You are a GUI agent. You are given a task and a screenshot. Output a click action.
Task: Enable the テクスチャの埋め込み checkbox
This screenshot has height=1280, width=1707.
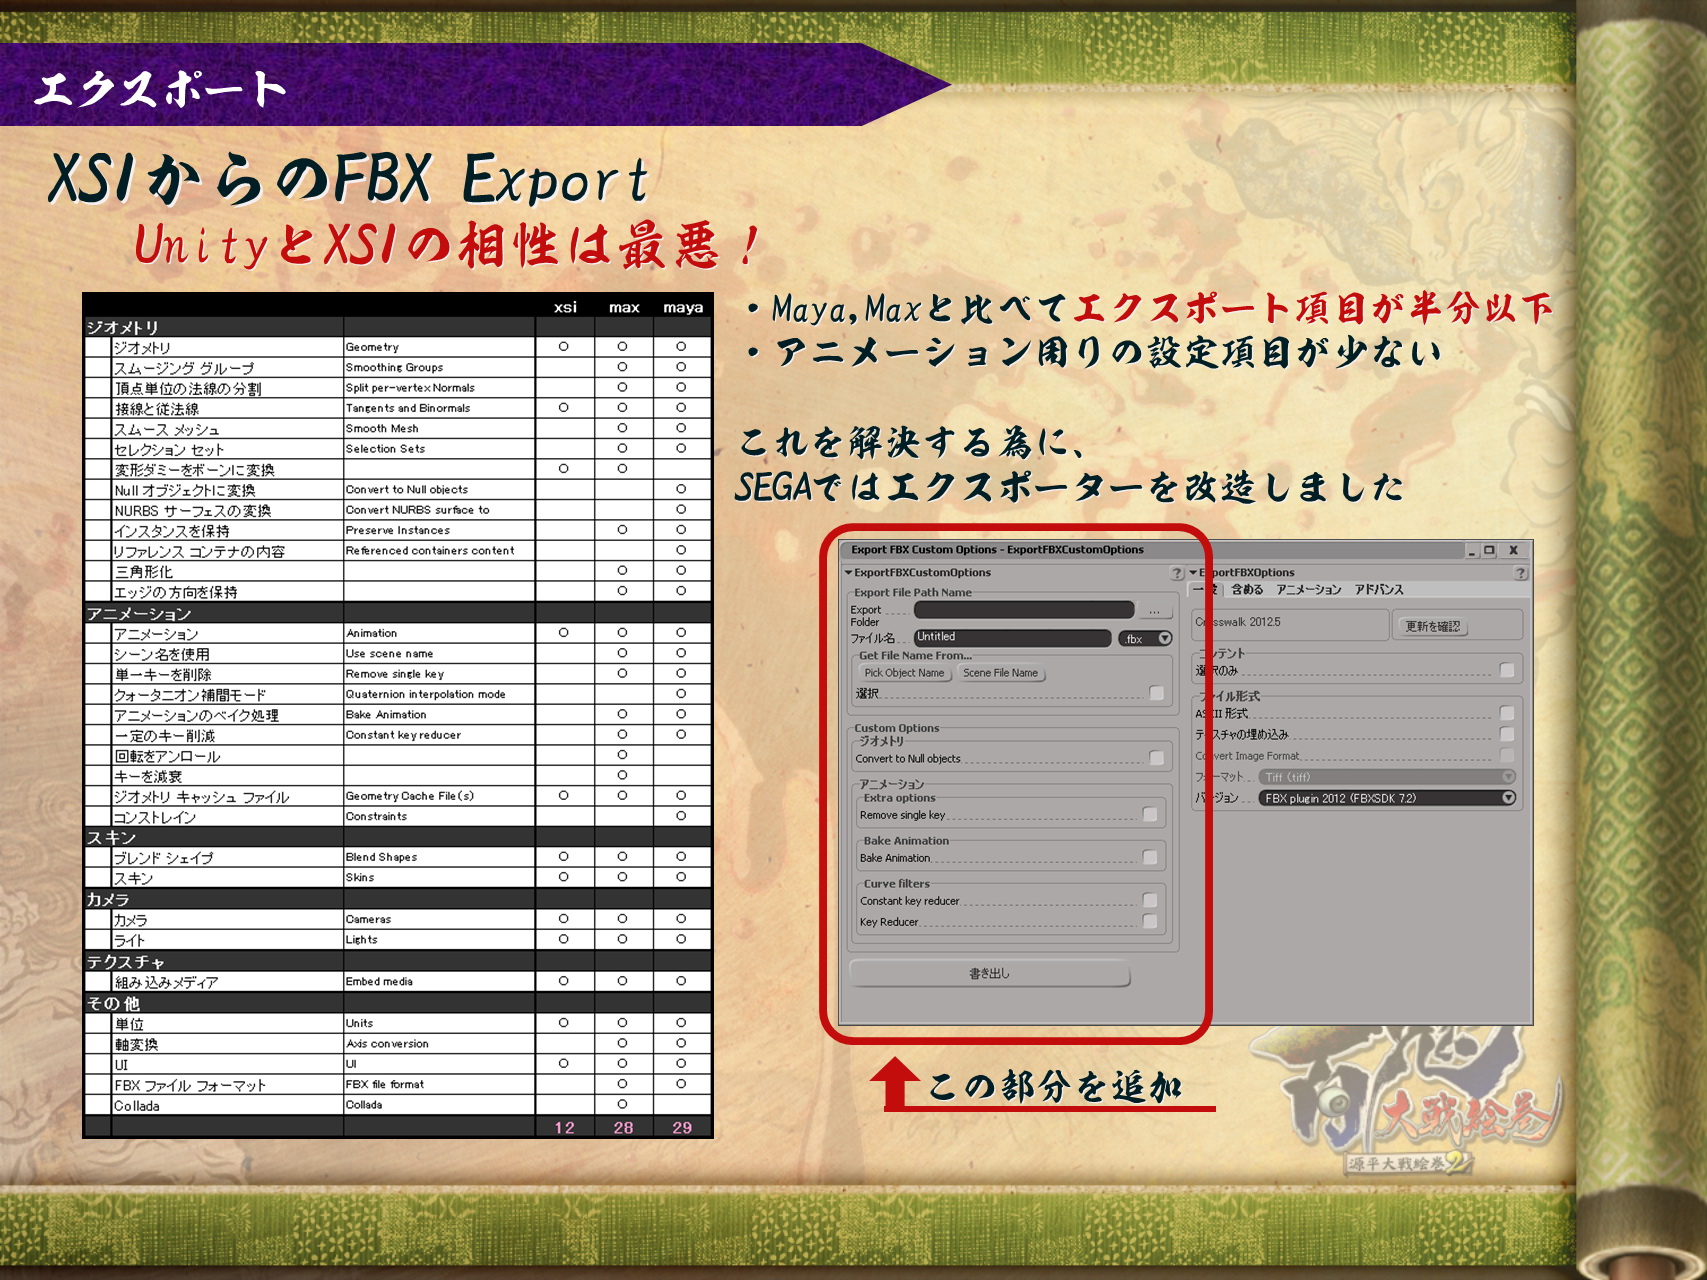[x=1507, y=734]
